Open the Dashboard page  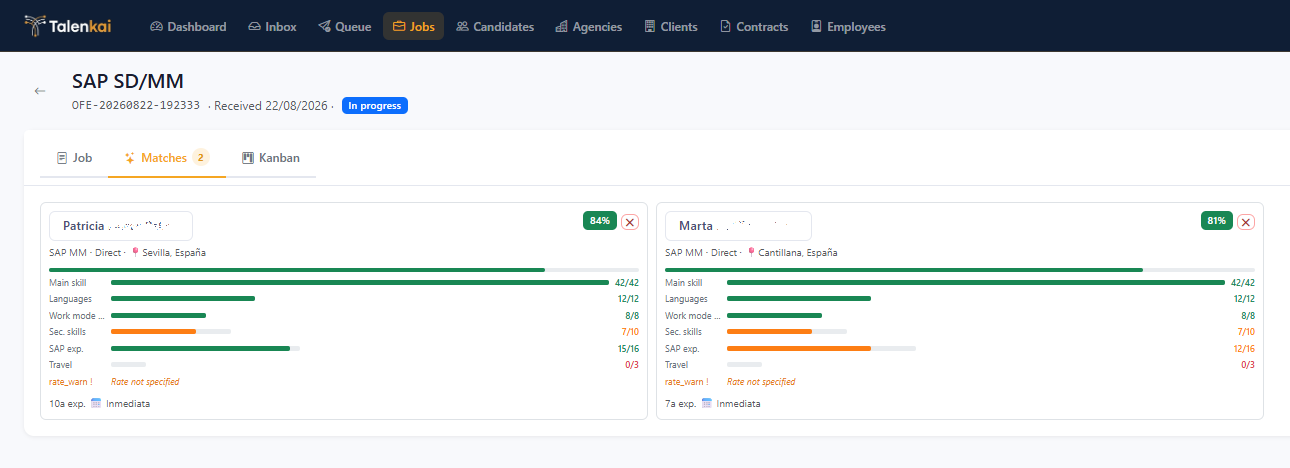[188, 27]
